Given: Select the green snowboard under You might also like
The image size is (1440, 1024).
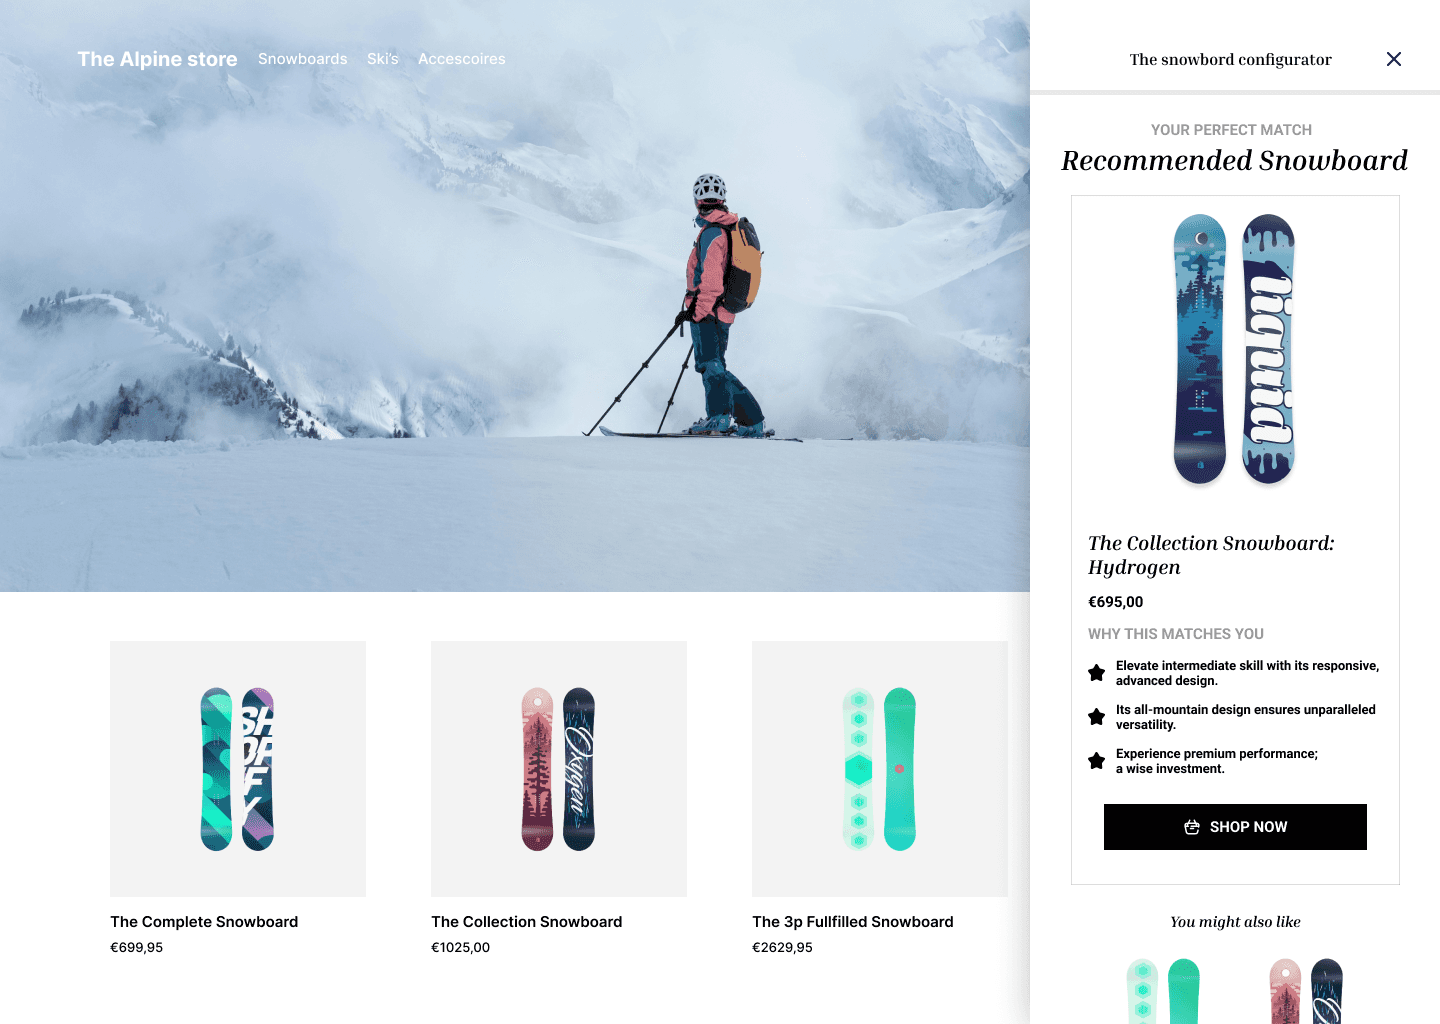Looking at the screenshot, I should pyautogui.click(x=1163, y=991).
